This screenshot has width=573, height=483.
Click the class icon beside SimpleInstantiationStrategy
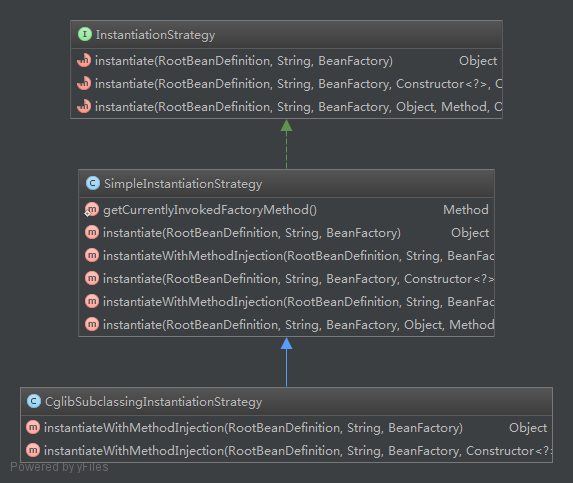click(x=93, y=183)
